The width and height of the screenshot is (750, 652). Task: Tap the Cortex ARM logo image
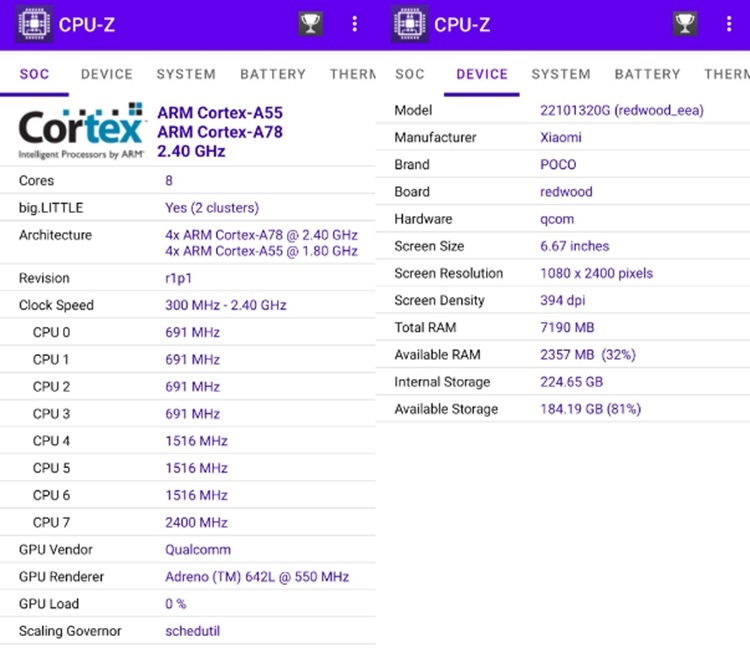tap(81, 131)
